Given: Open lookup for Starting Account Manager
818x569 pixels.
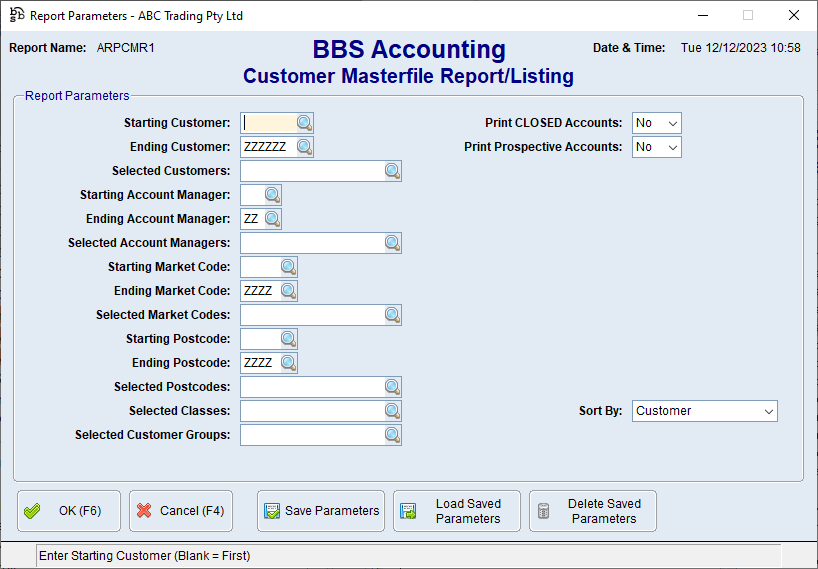Looking at the screenshot, I should (272, 195).
